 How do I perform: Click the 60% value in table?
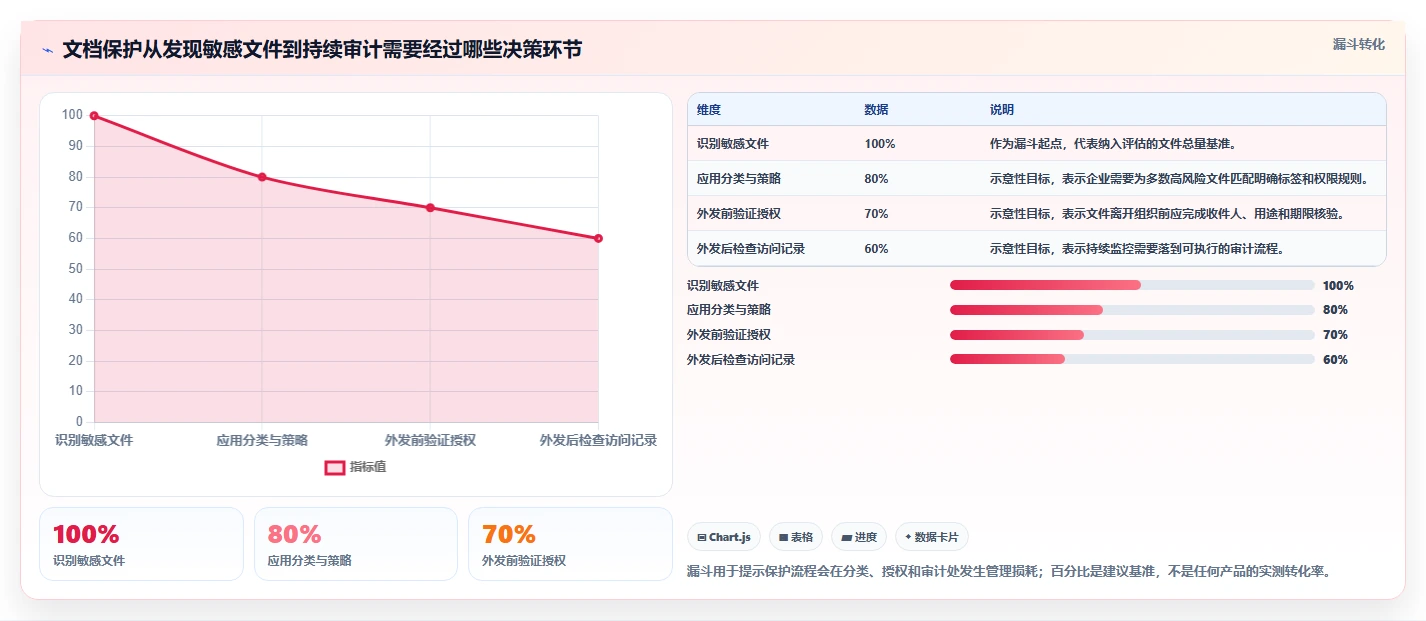click(x=876, y=249)
